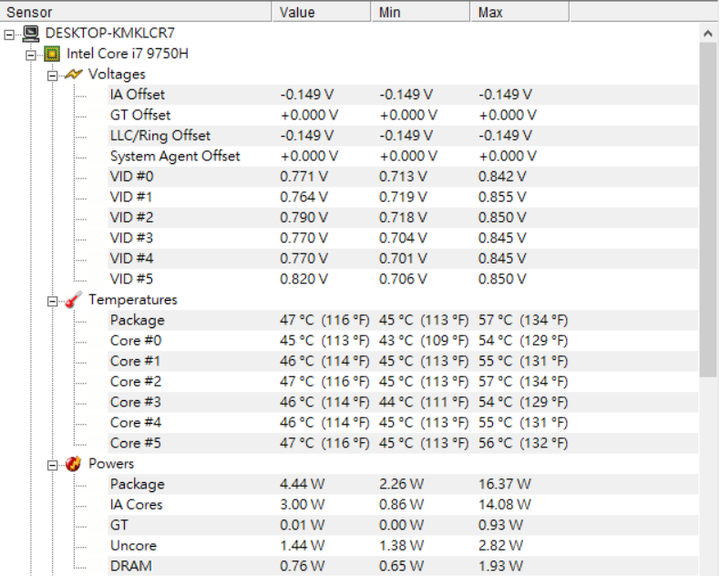Click the Value column header
The image size is (720, 576).
321,12
